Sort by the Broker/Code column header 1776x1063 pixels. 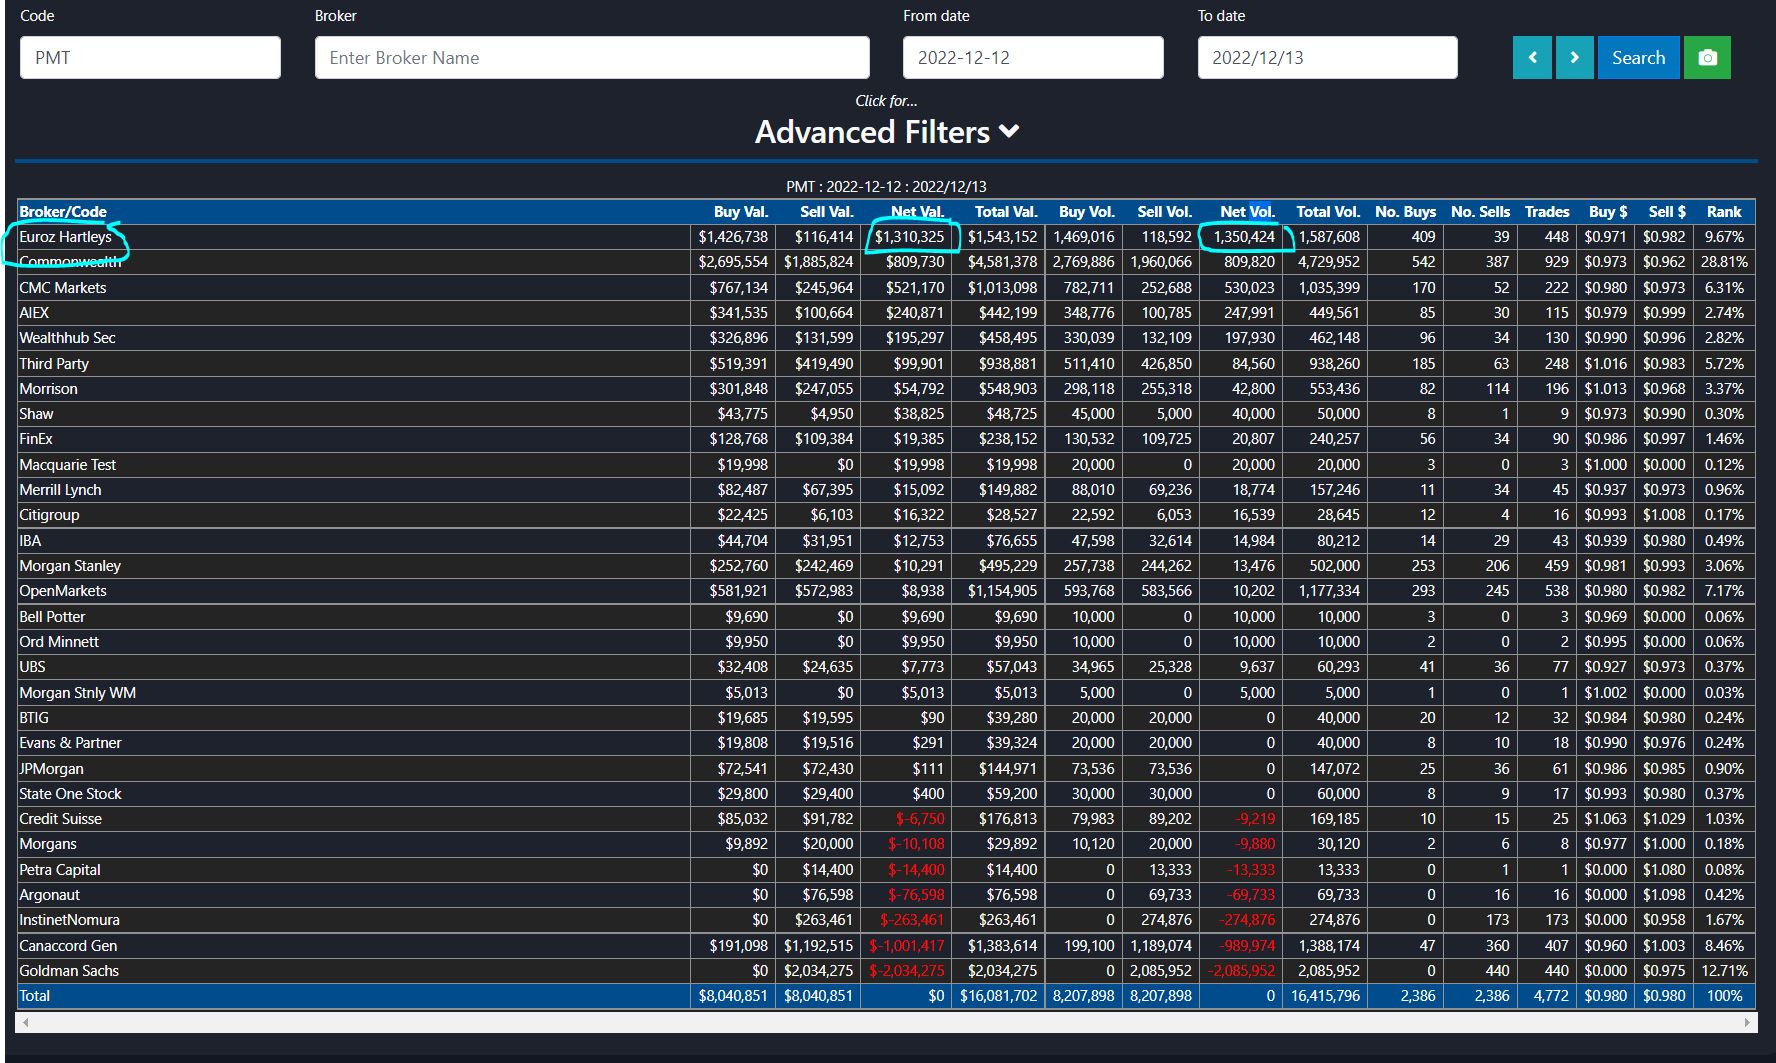click(63, 212)
